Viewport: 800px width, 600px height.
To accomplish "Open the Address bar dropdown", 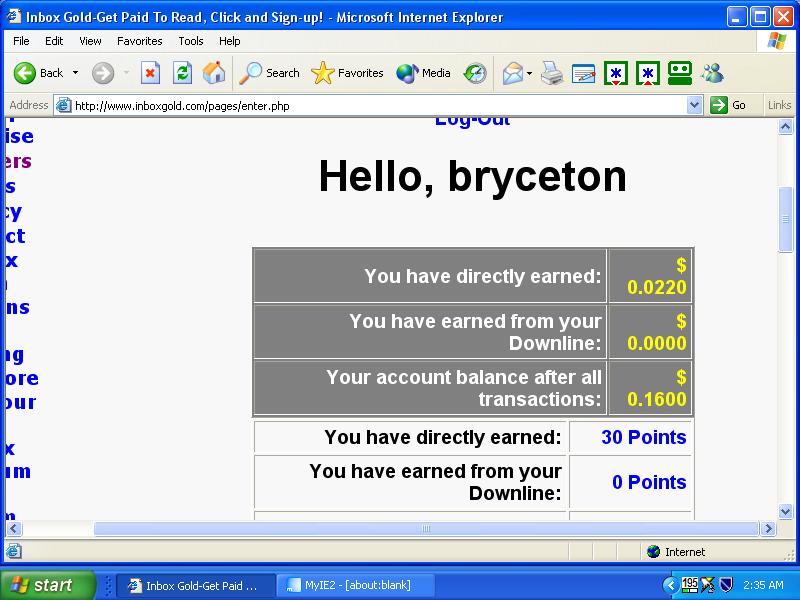I will pos(694,105).
